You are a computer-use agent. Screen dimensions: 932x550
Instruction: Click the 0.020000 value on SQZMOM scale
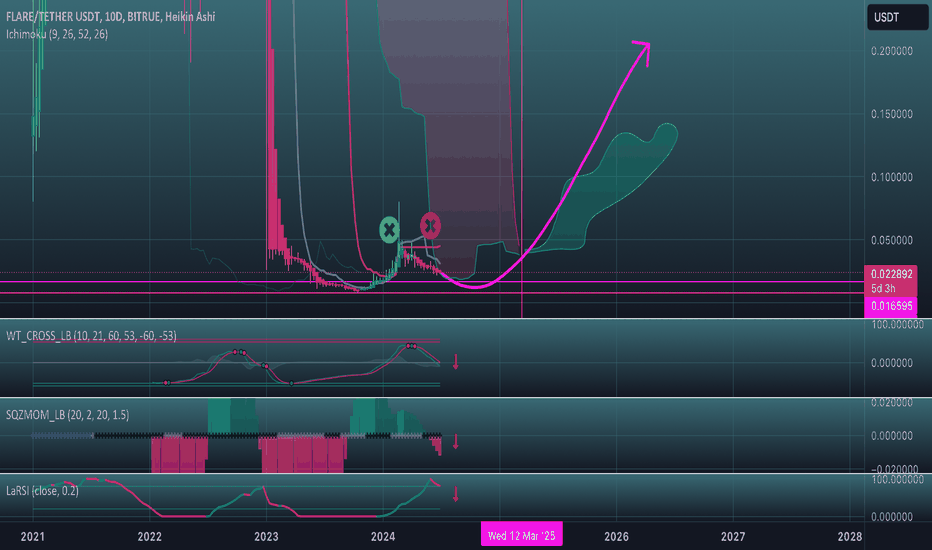tap(892, 403)
